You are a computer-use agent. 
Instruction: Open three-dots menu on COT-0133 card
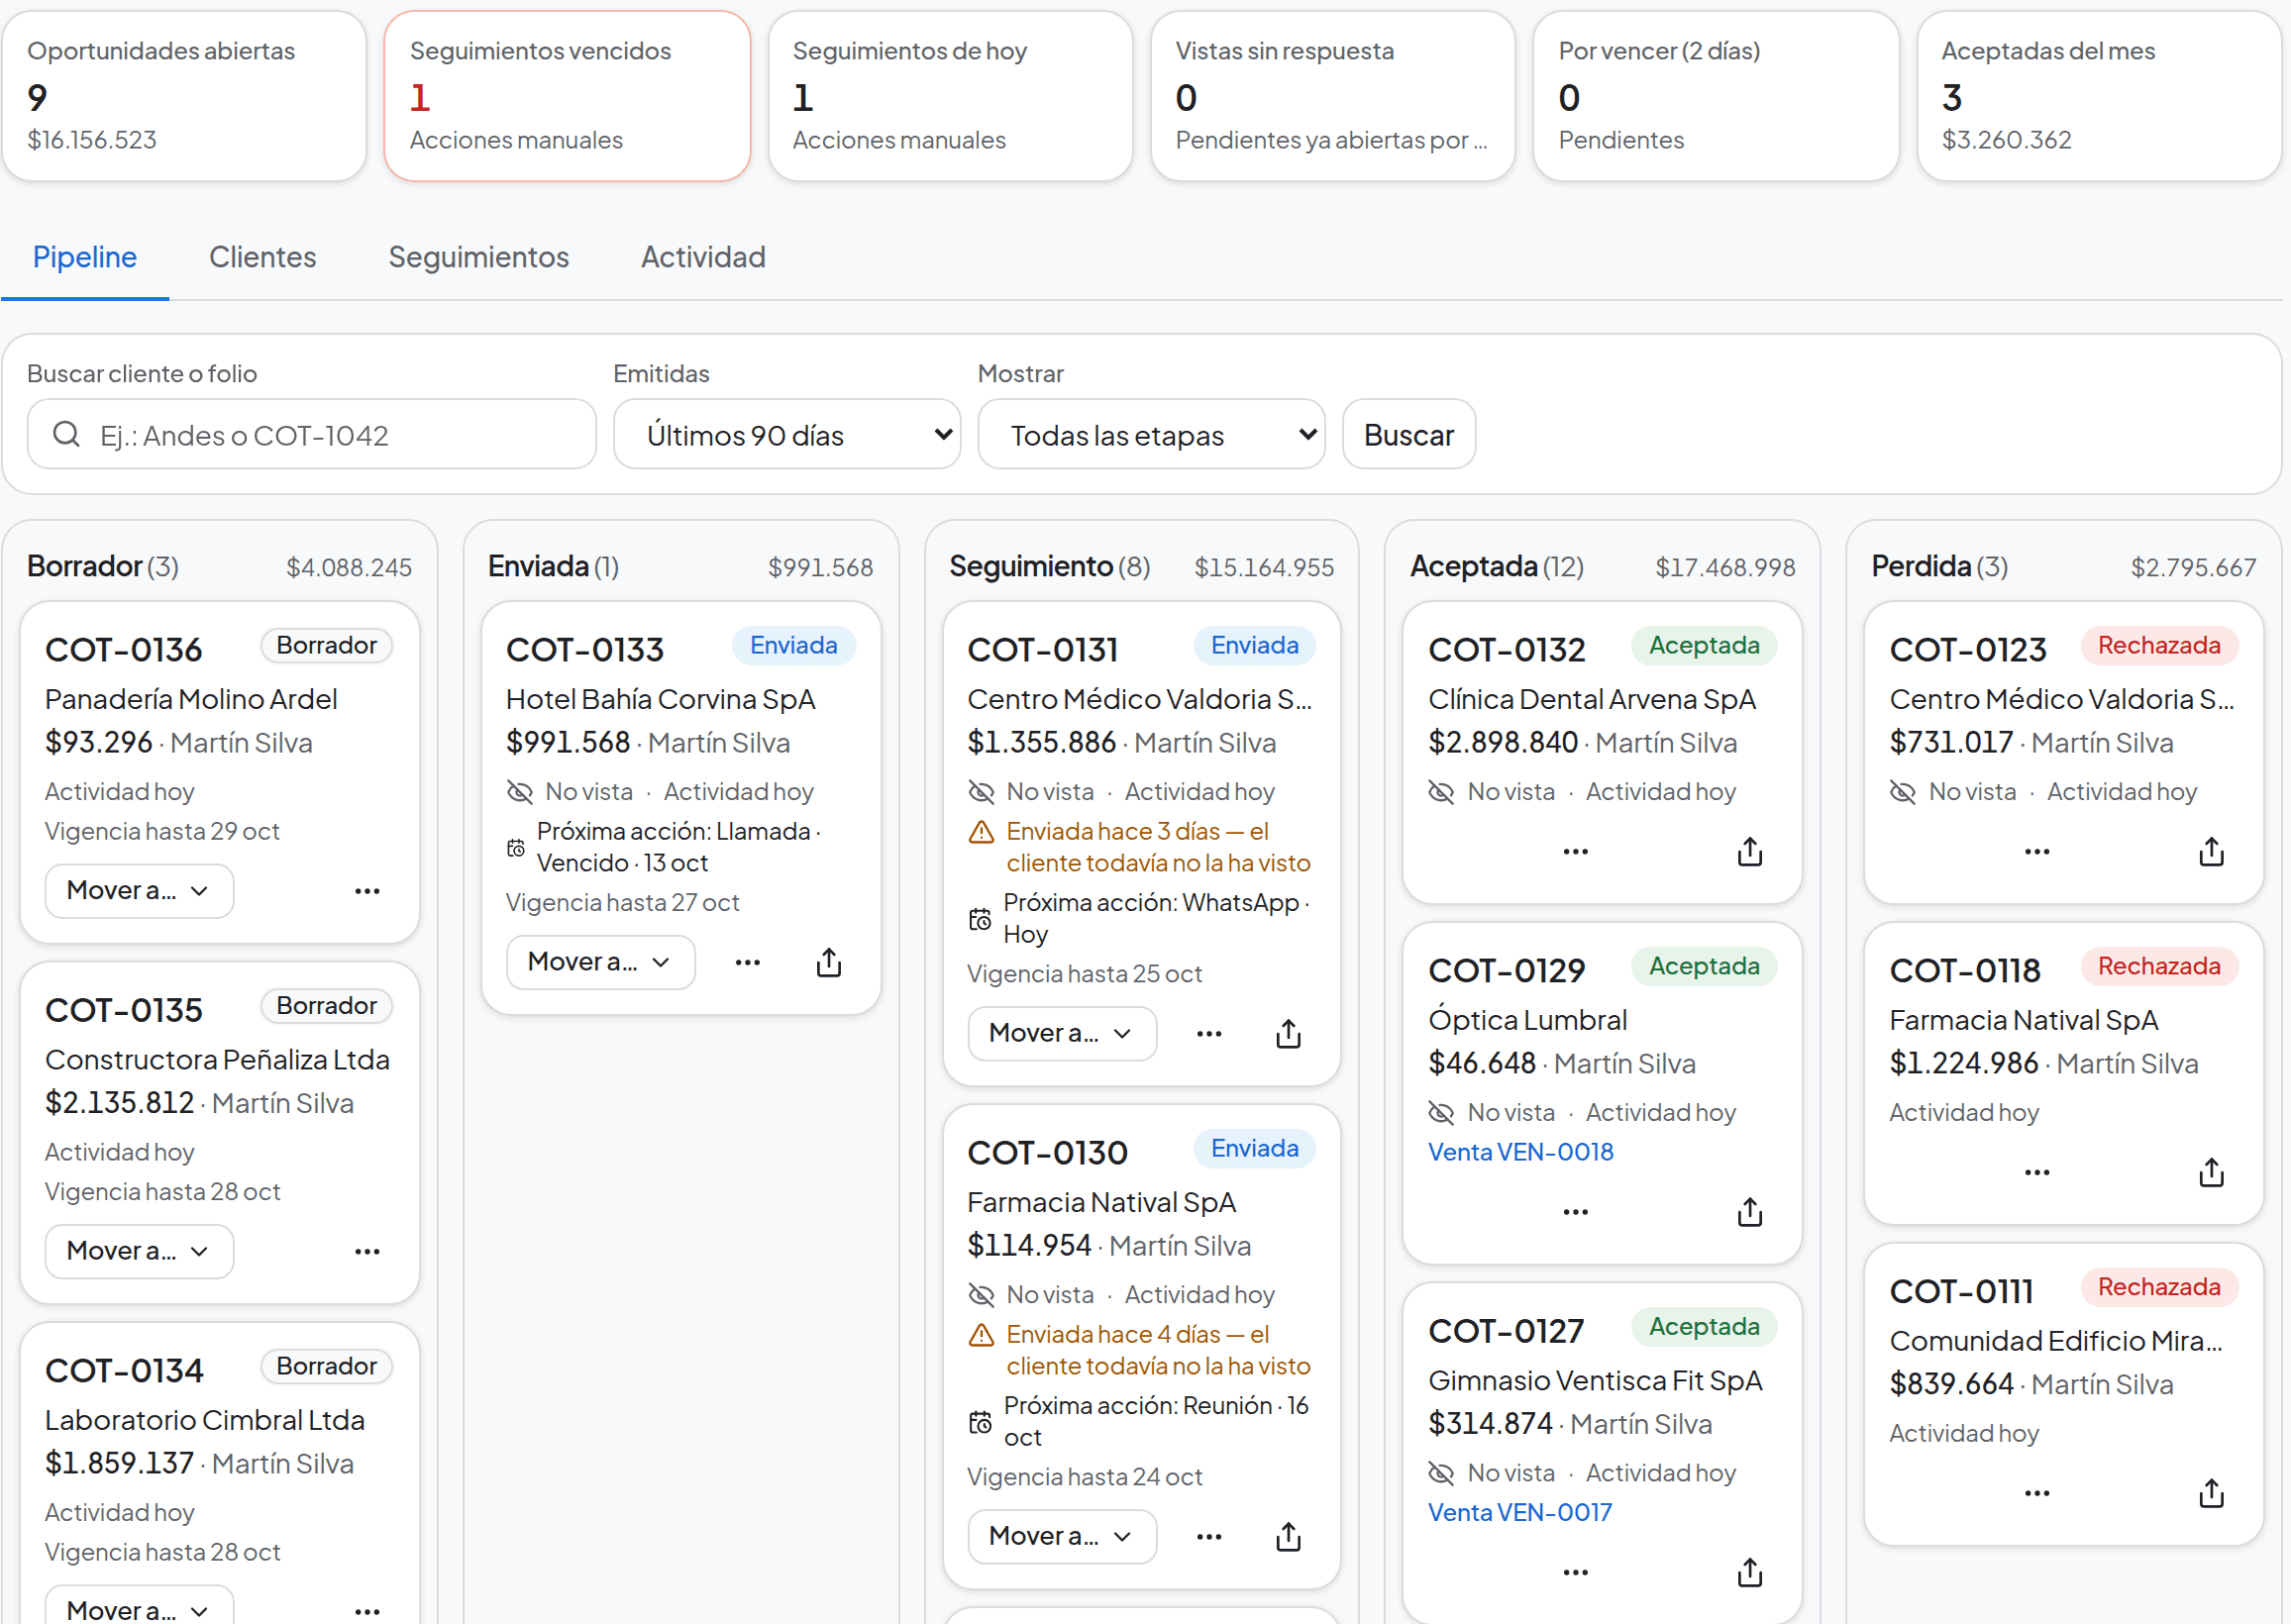click(x=748, y=962)
